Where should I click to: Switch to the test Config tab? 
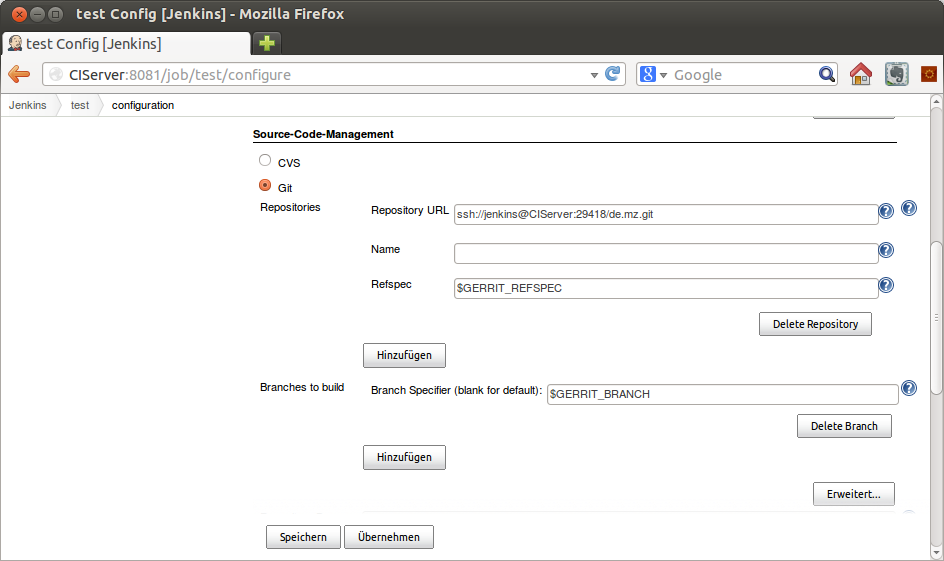[x=126, y=44]
